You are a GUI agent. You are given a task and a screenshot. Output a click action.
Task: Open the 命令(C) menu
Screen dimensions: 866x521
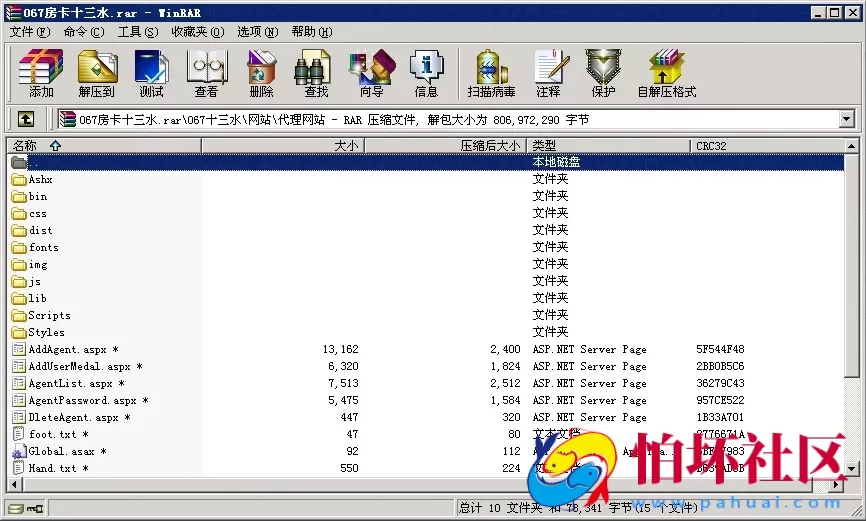point(83,32)
